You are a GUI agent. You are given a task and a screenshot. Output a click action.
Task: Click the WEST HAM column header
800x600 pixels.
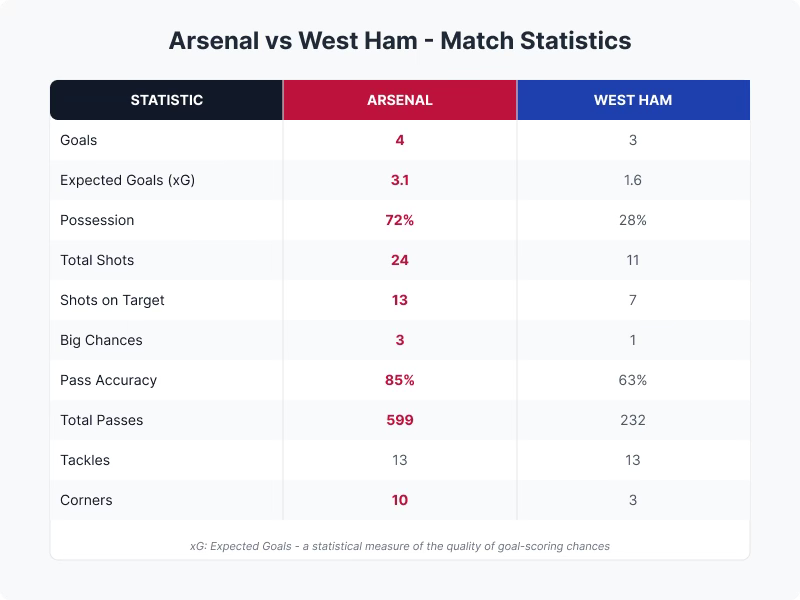point(633,100)
